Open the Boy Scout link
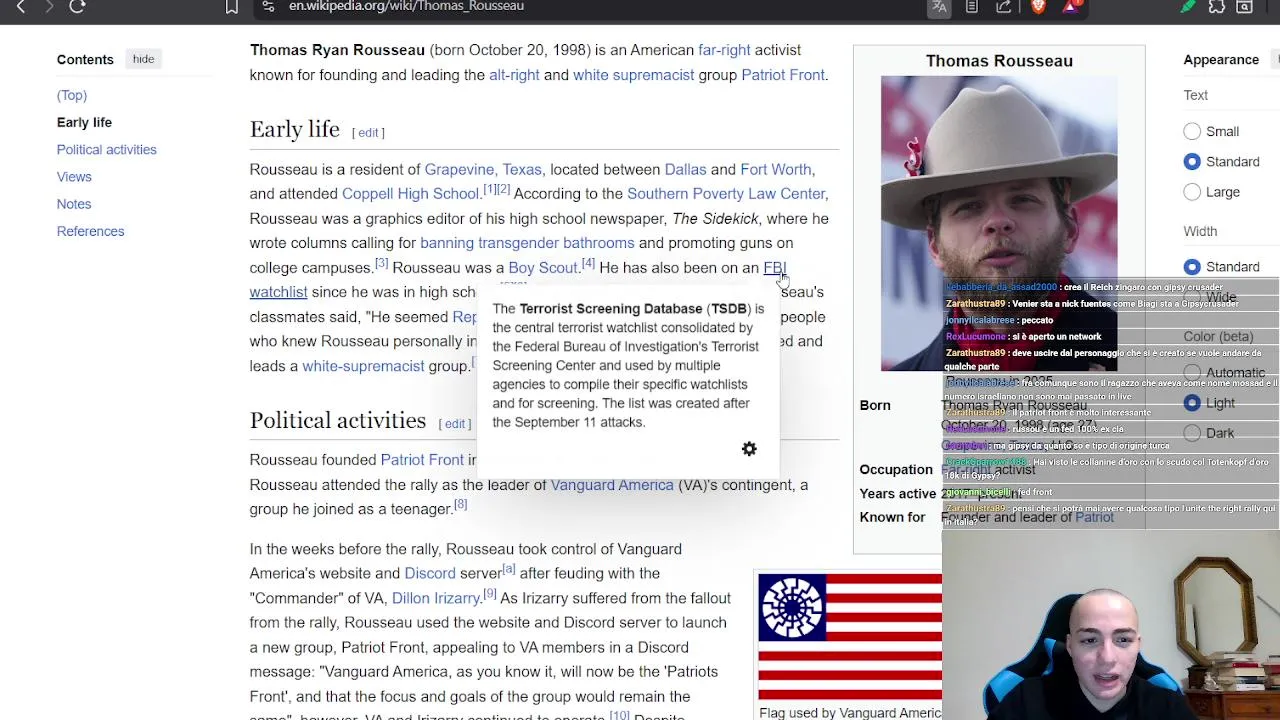This screenshot has height=720, width=1280. (x=543, y=268)
